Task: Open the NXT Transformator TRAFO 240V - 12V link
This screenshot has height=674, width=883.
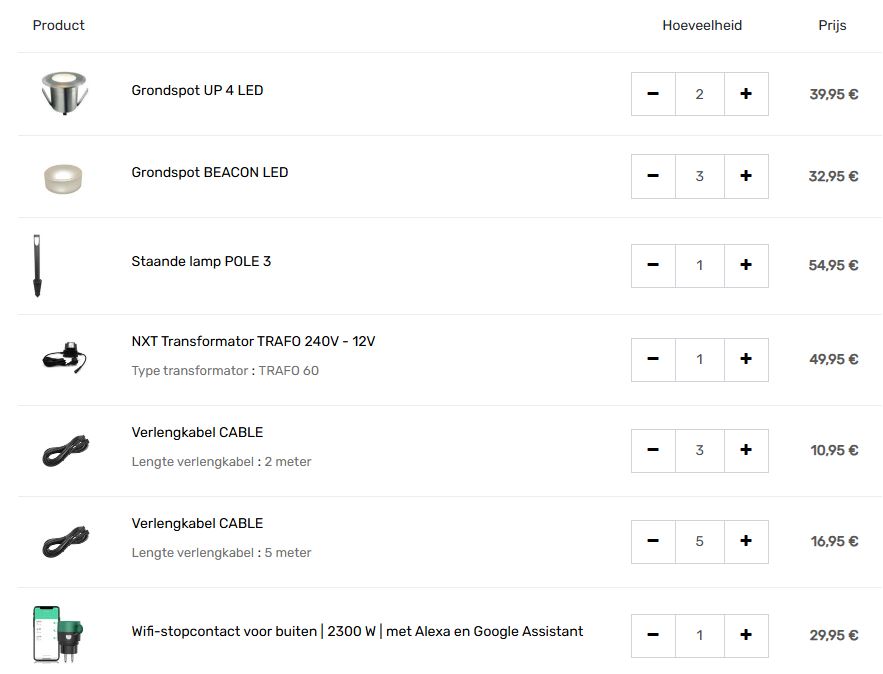Action: [253, 342]
